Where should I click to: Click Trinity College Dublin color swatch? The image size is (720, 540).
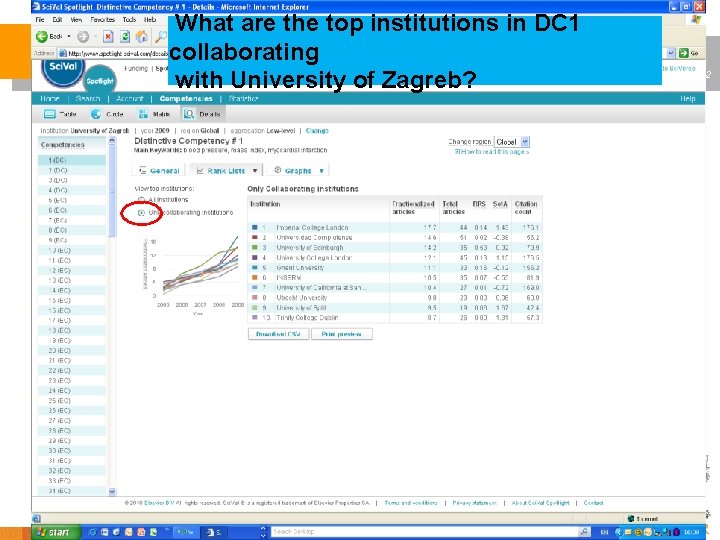point(254,317)
